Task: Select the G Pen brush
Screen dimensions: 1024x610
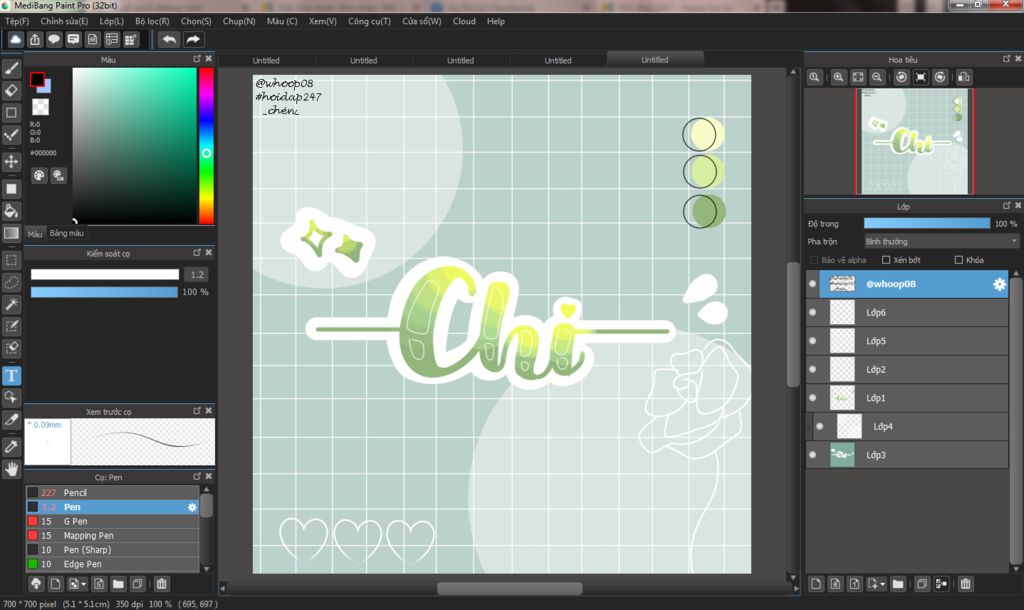Action: point(112,521)
